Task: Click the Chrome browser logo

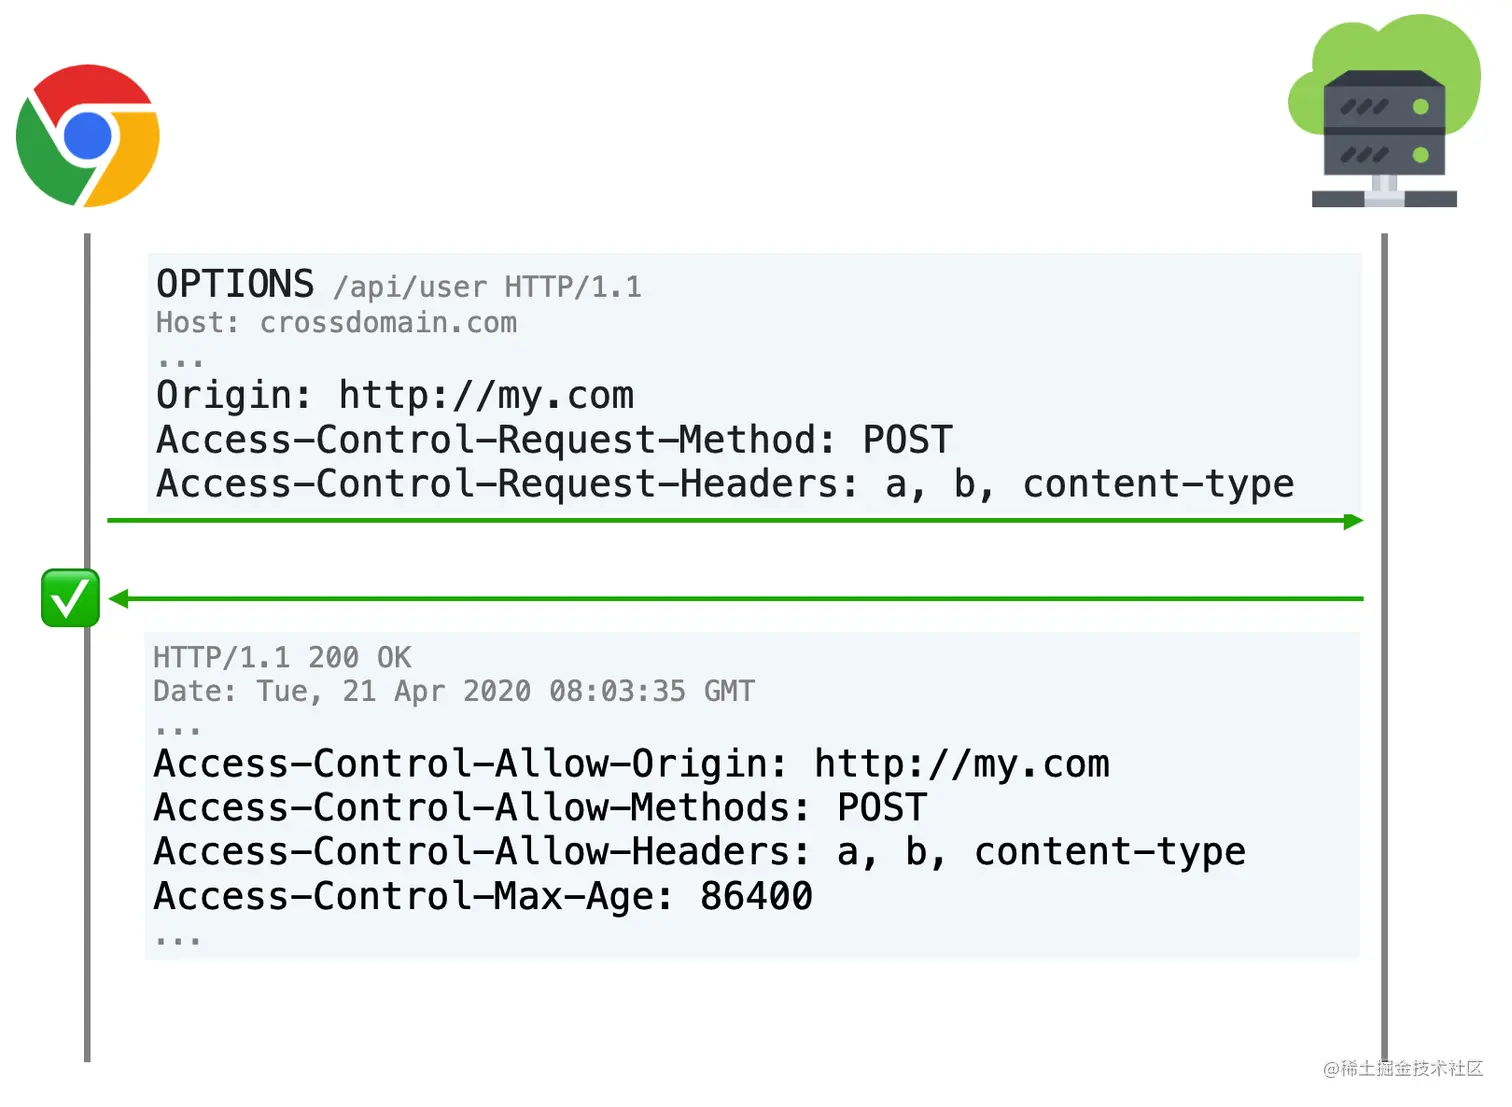Action: coord(88,136)
